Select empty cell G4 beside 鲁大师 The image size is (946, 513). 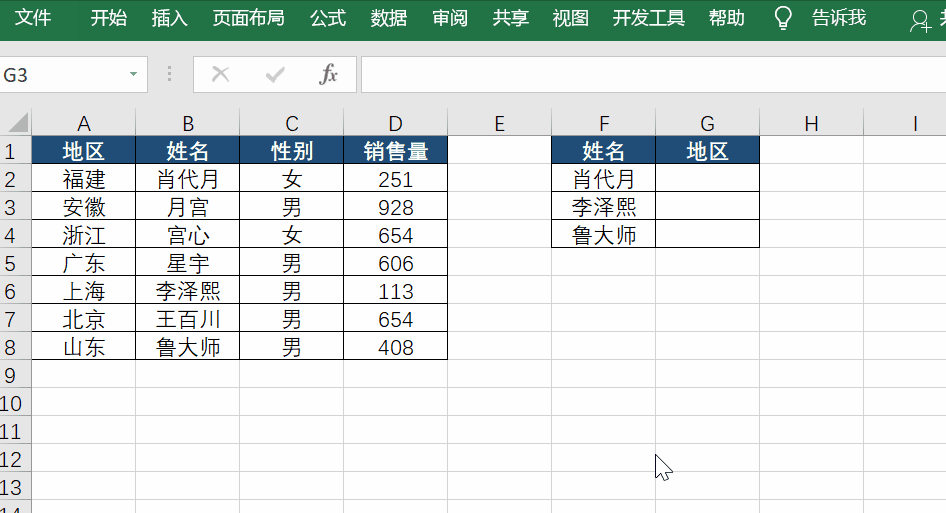(707, 235)
